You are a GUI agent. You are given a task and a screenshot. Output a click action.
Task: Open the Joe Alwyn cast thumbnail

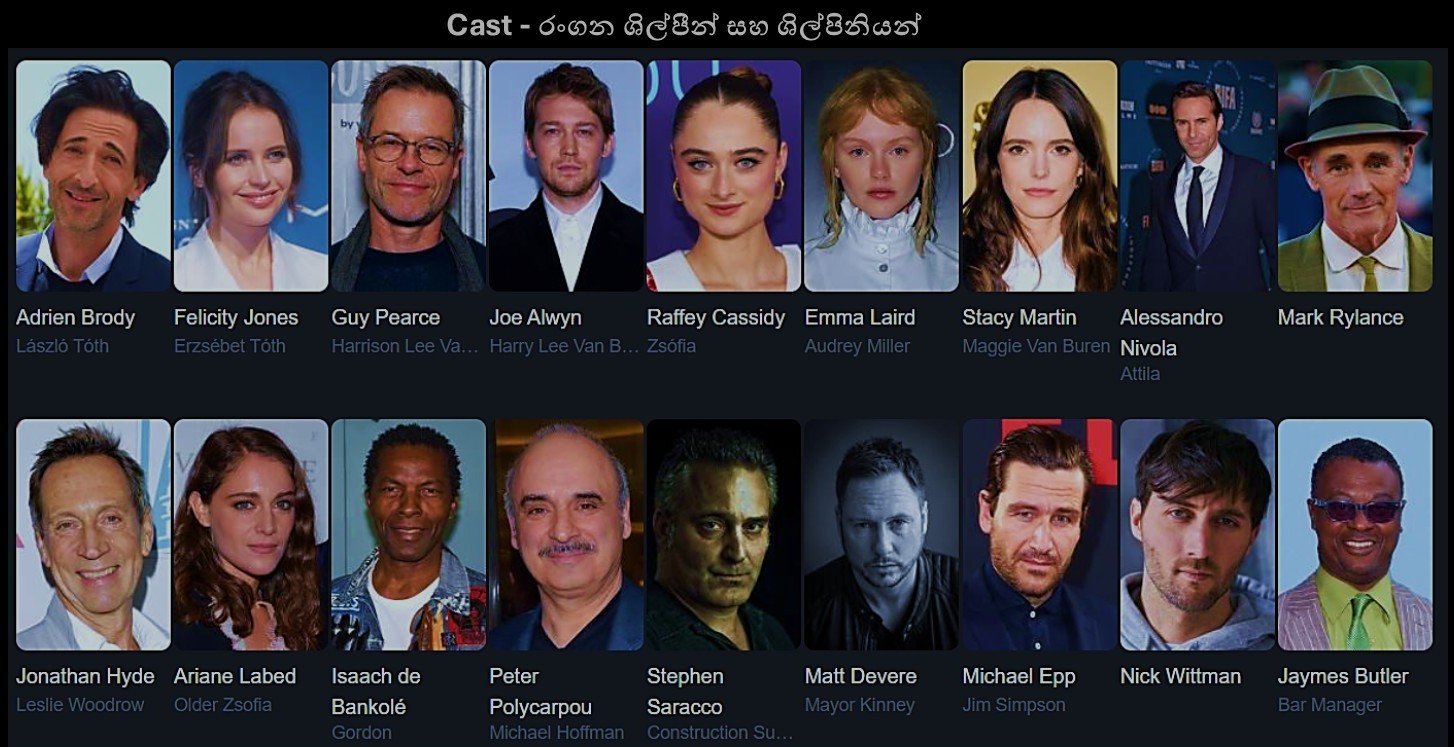566,176
